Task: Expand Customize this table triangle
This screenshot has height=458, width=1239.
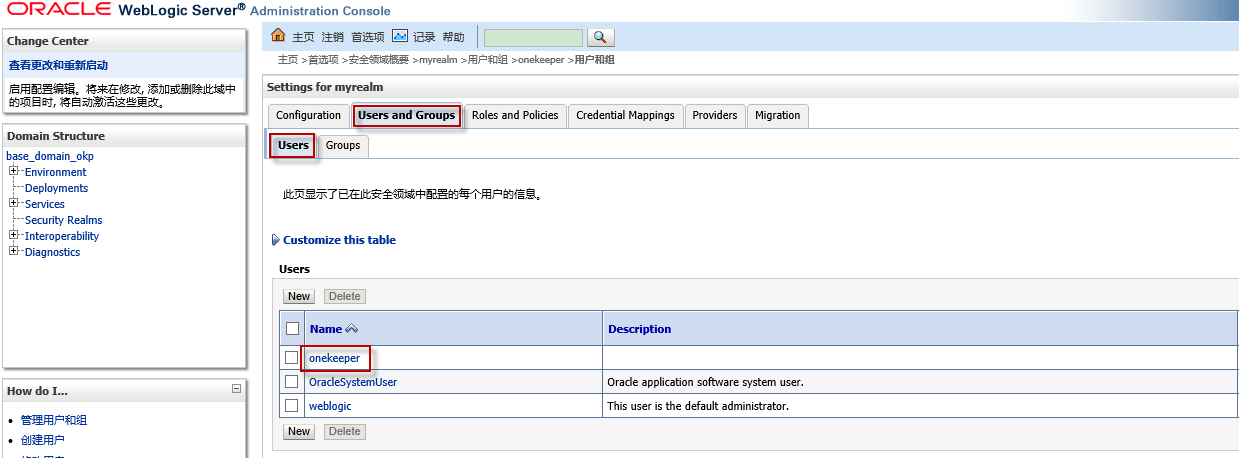Action: [x=276, y=240]
